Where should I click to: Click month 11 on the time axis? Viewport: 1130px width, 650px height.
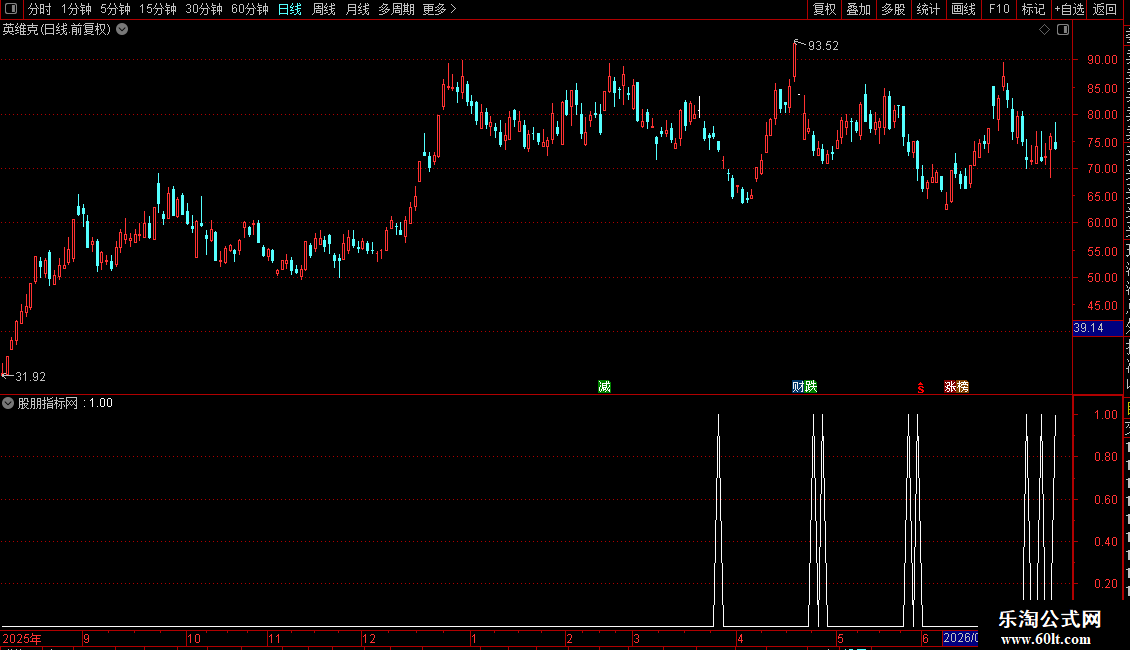click(x=275, y=638)
